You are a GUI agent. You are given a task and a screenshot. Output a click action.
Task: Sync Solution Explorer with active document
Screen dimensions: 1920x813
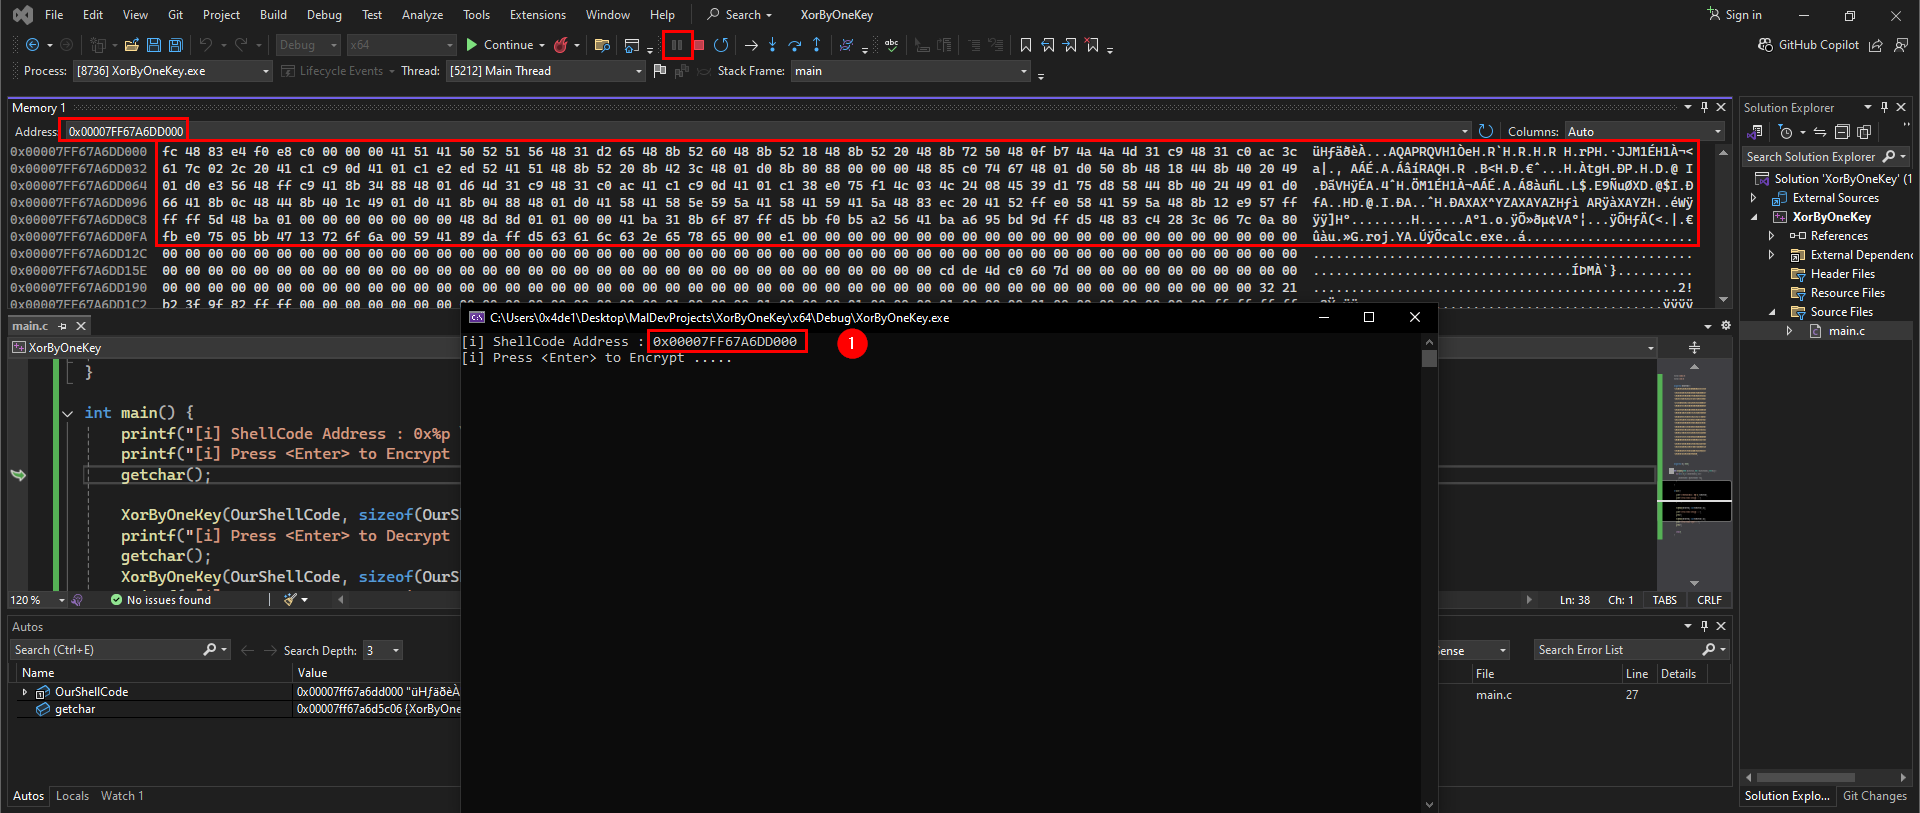pyautogui.click(x=1820, y=132)
